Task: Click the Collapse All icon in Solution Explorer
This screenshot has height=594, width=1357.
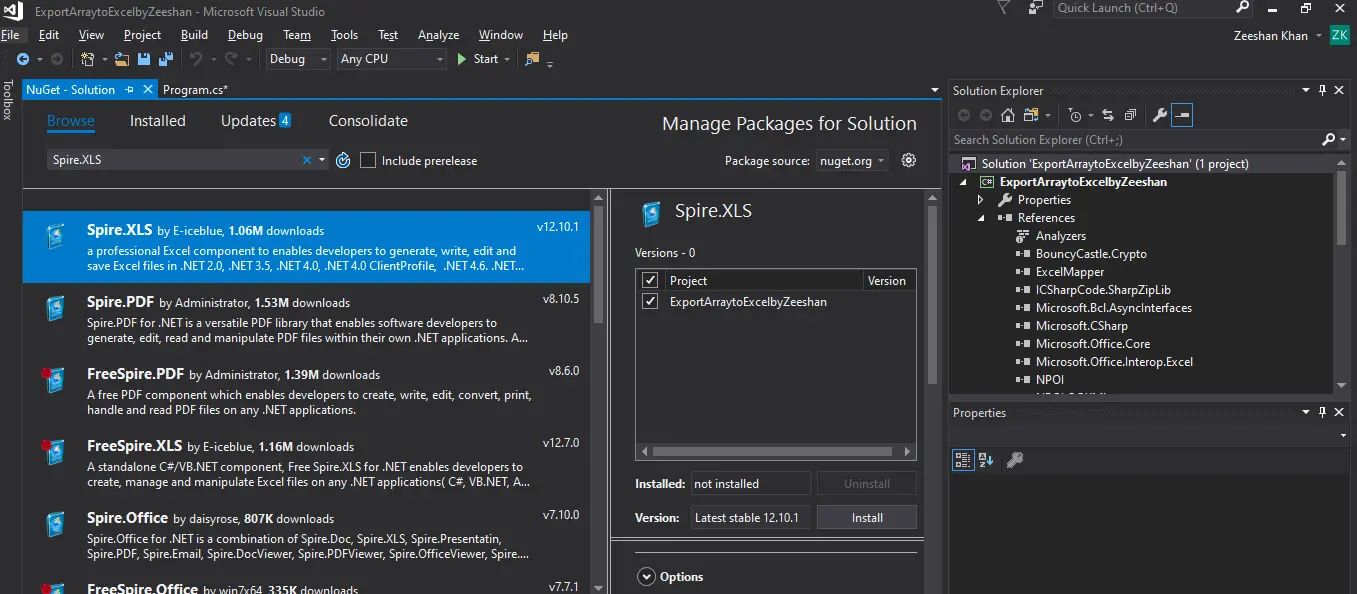Action: pyautogui.click(x=1129, y=115)
